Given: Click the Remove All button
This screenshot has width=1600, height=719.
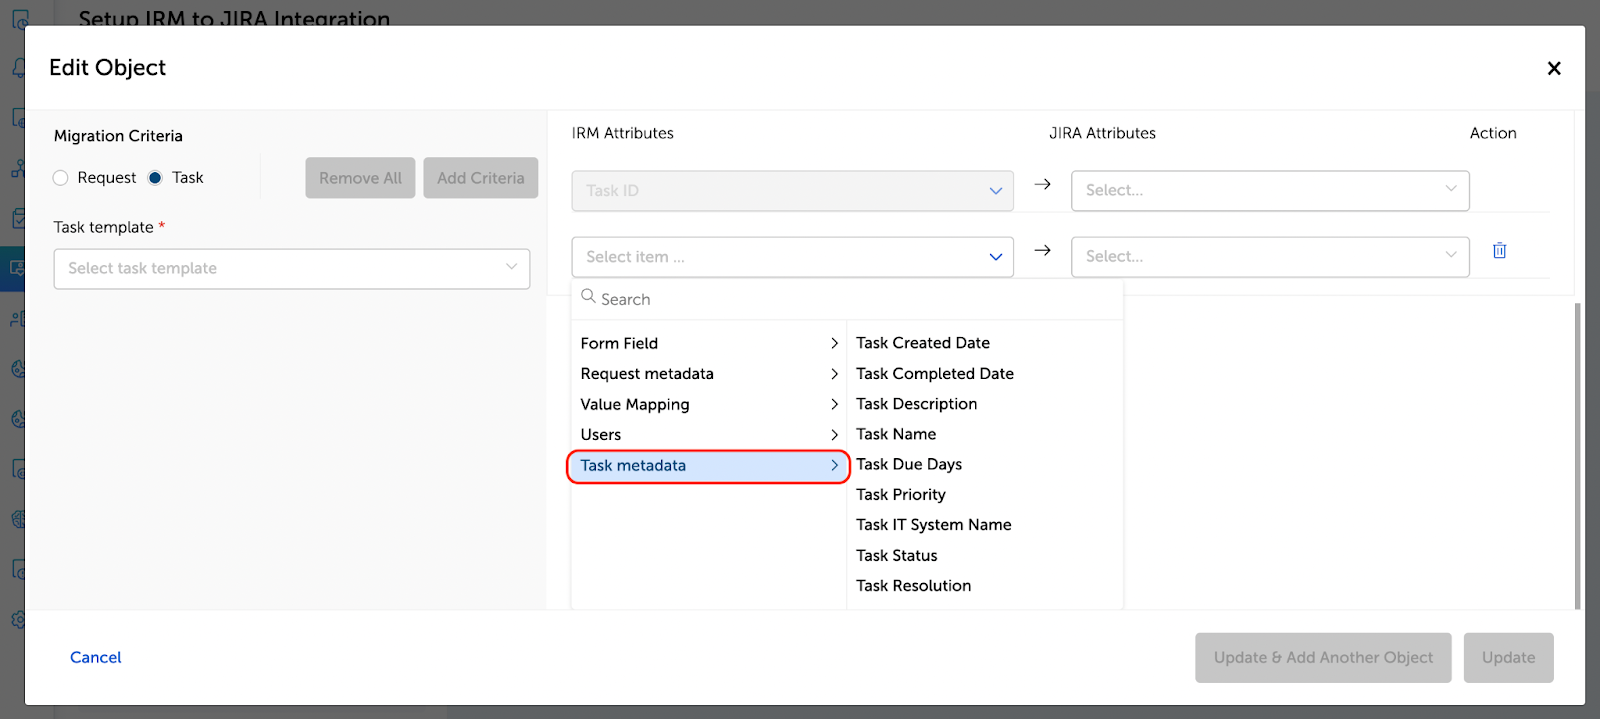Looking at the screenshot, I should point(360,178).
